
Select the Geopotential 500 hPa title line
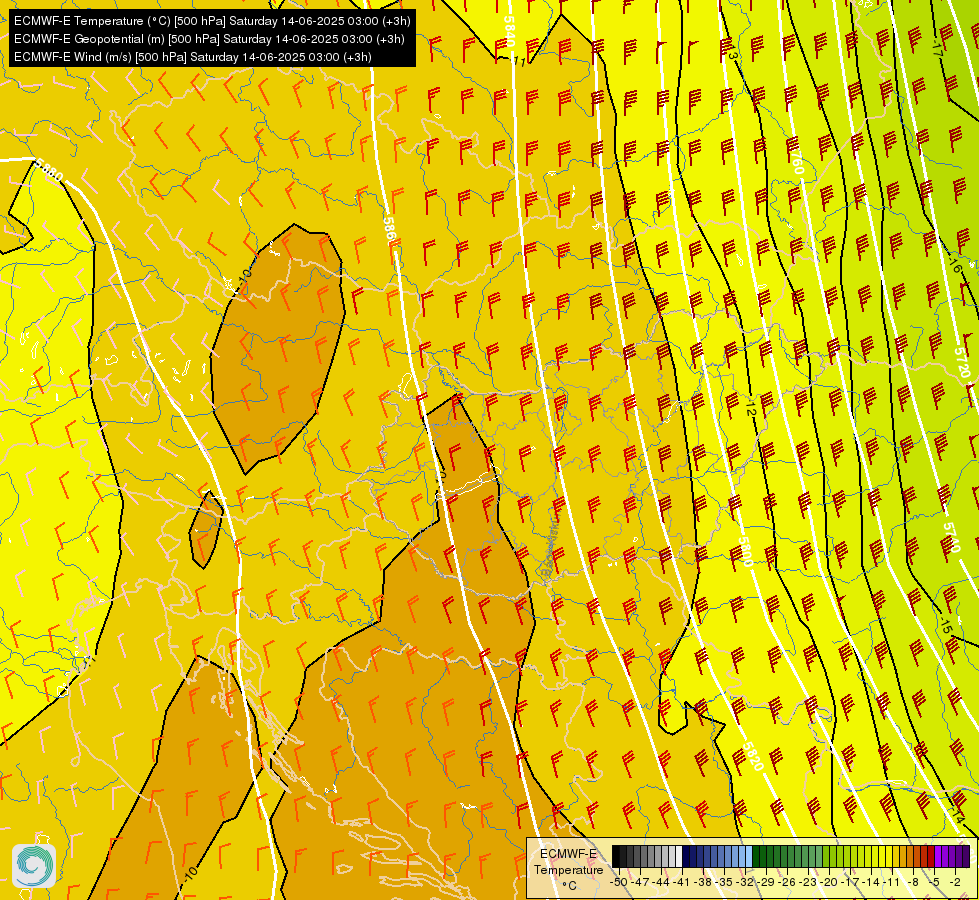209,39
